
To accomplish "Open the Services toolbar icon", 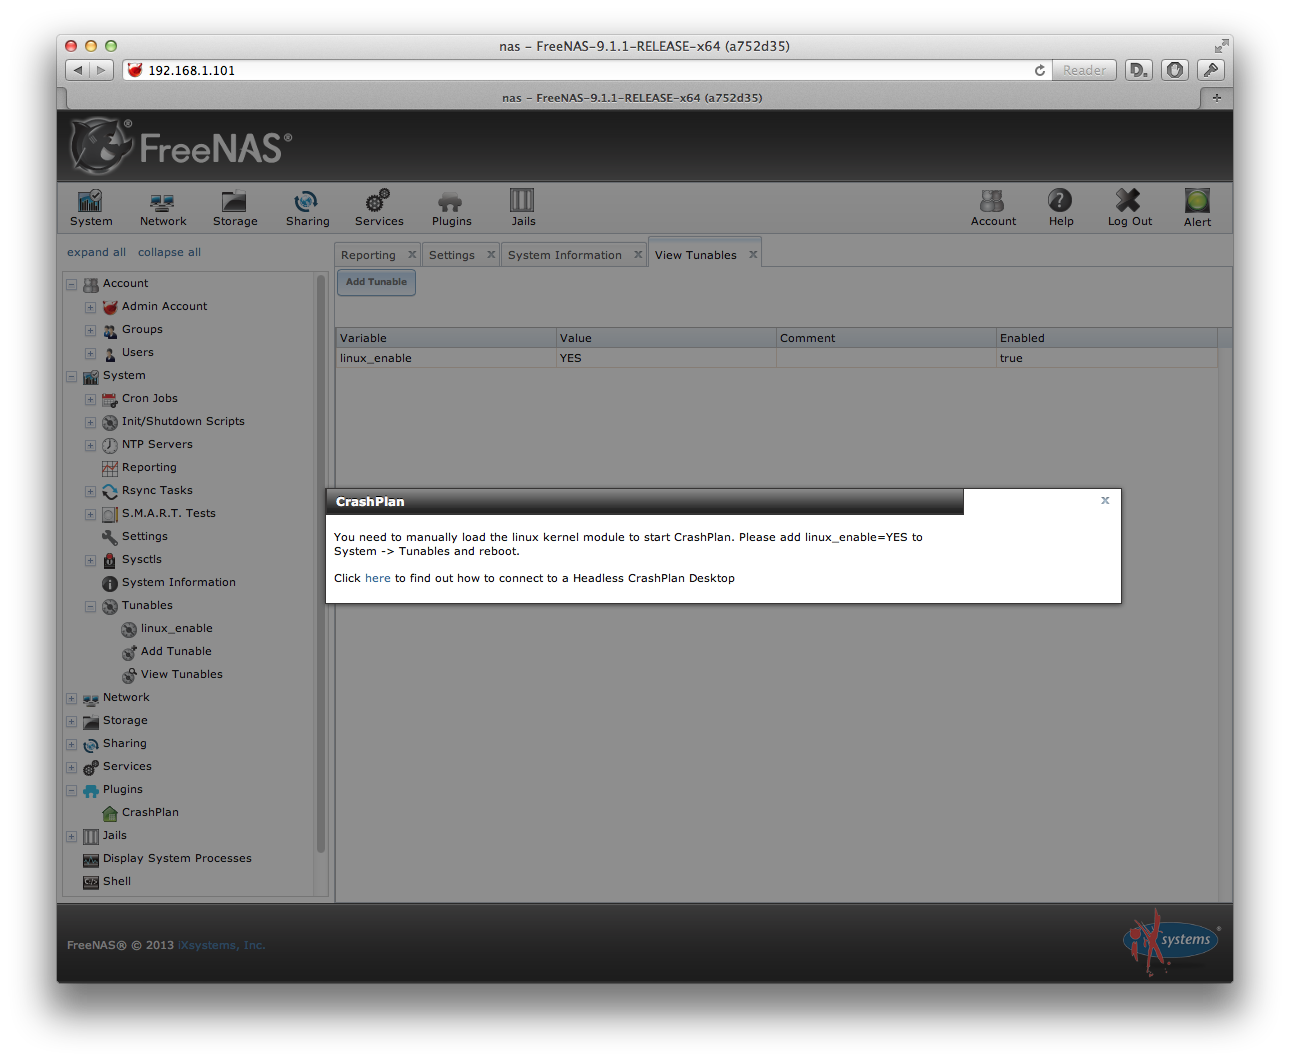I will [x=379, y=208].
